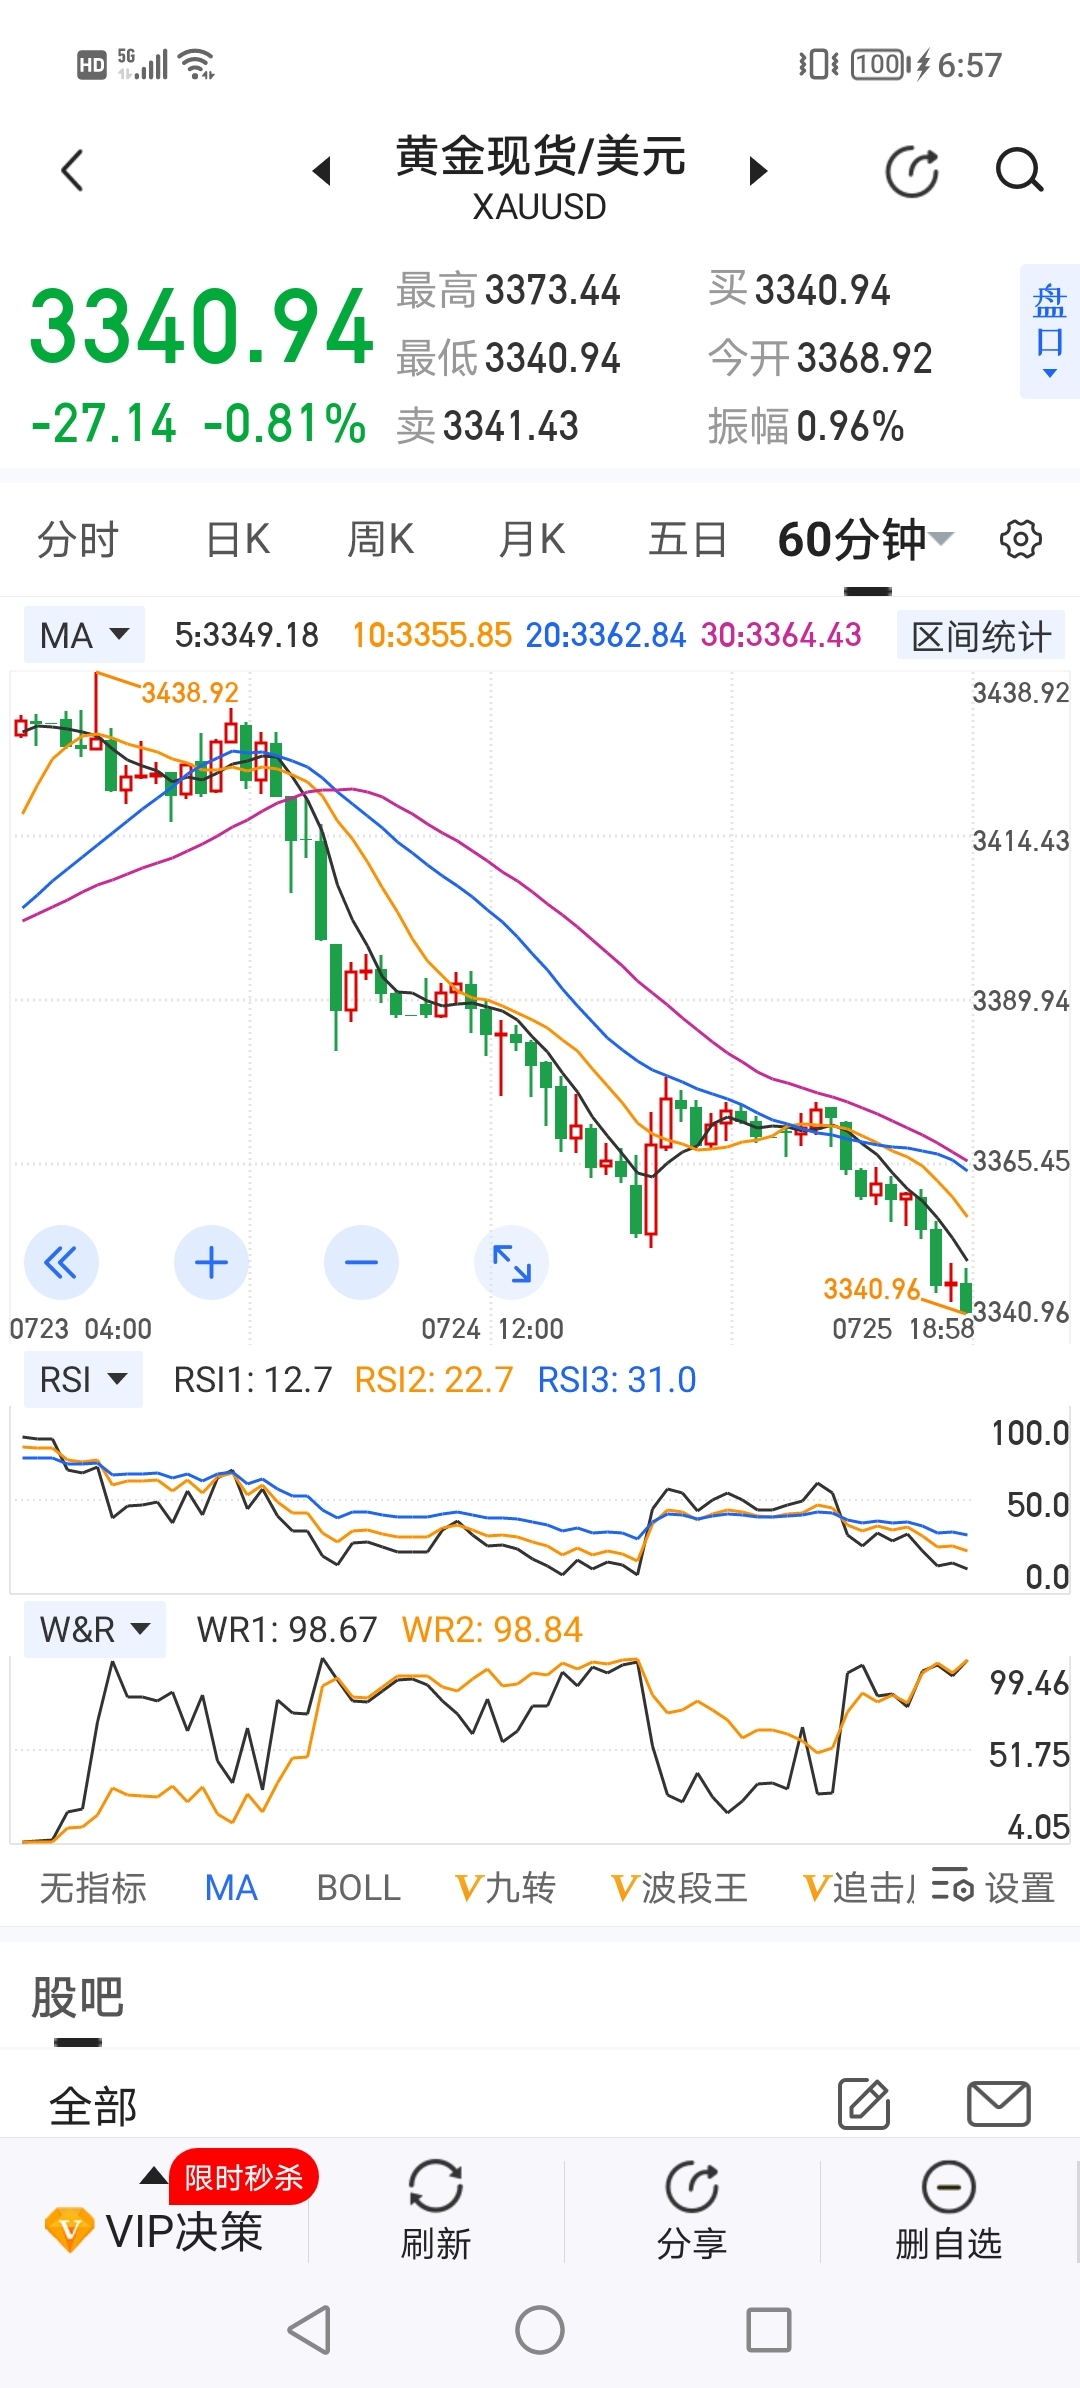Tap the double-left scroll chart button
This screenshot has width=1080, height=2388.
point(61,1263)
